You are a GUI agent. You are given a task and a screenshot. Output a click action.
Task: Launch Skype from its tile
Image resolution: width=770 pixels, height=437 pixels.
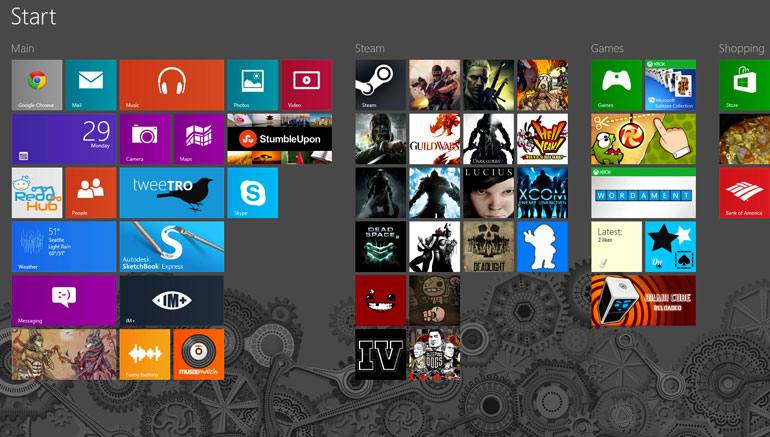[x=252, y=193]
